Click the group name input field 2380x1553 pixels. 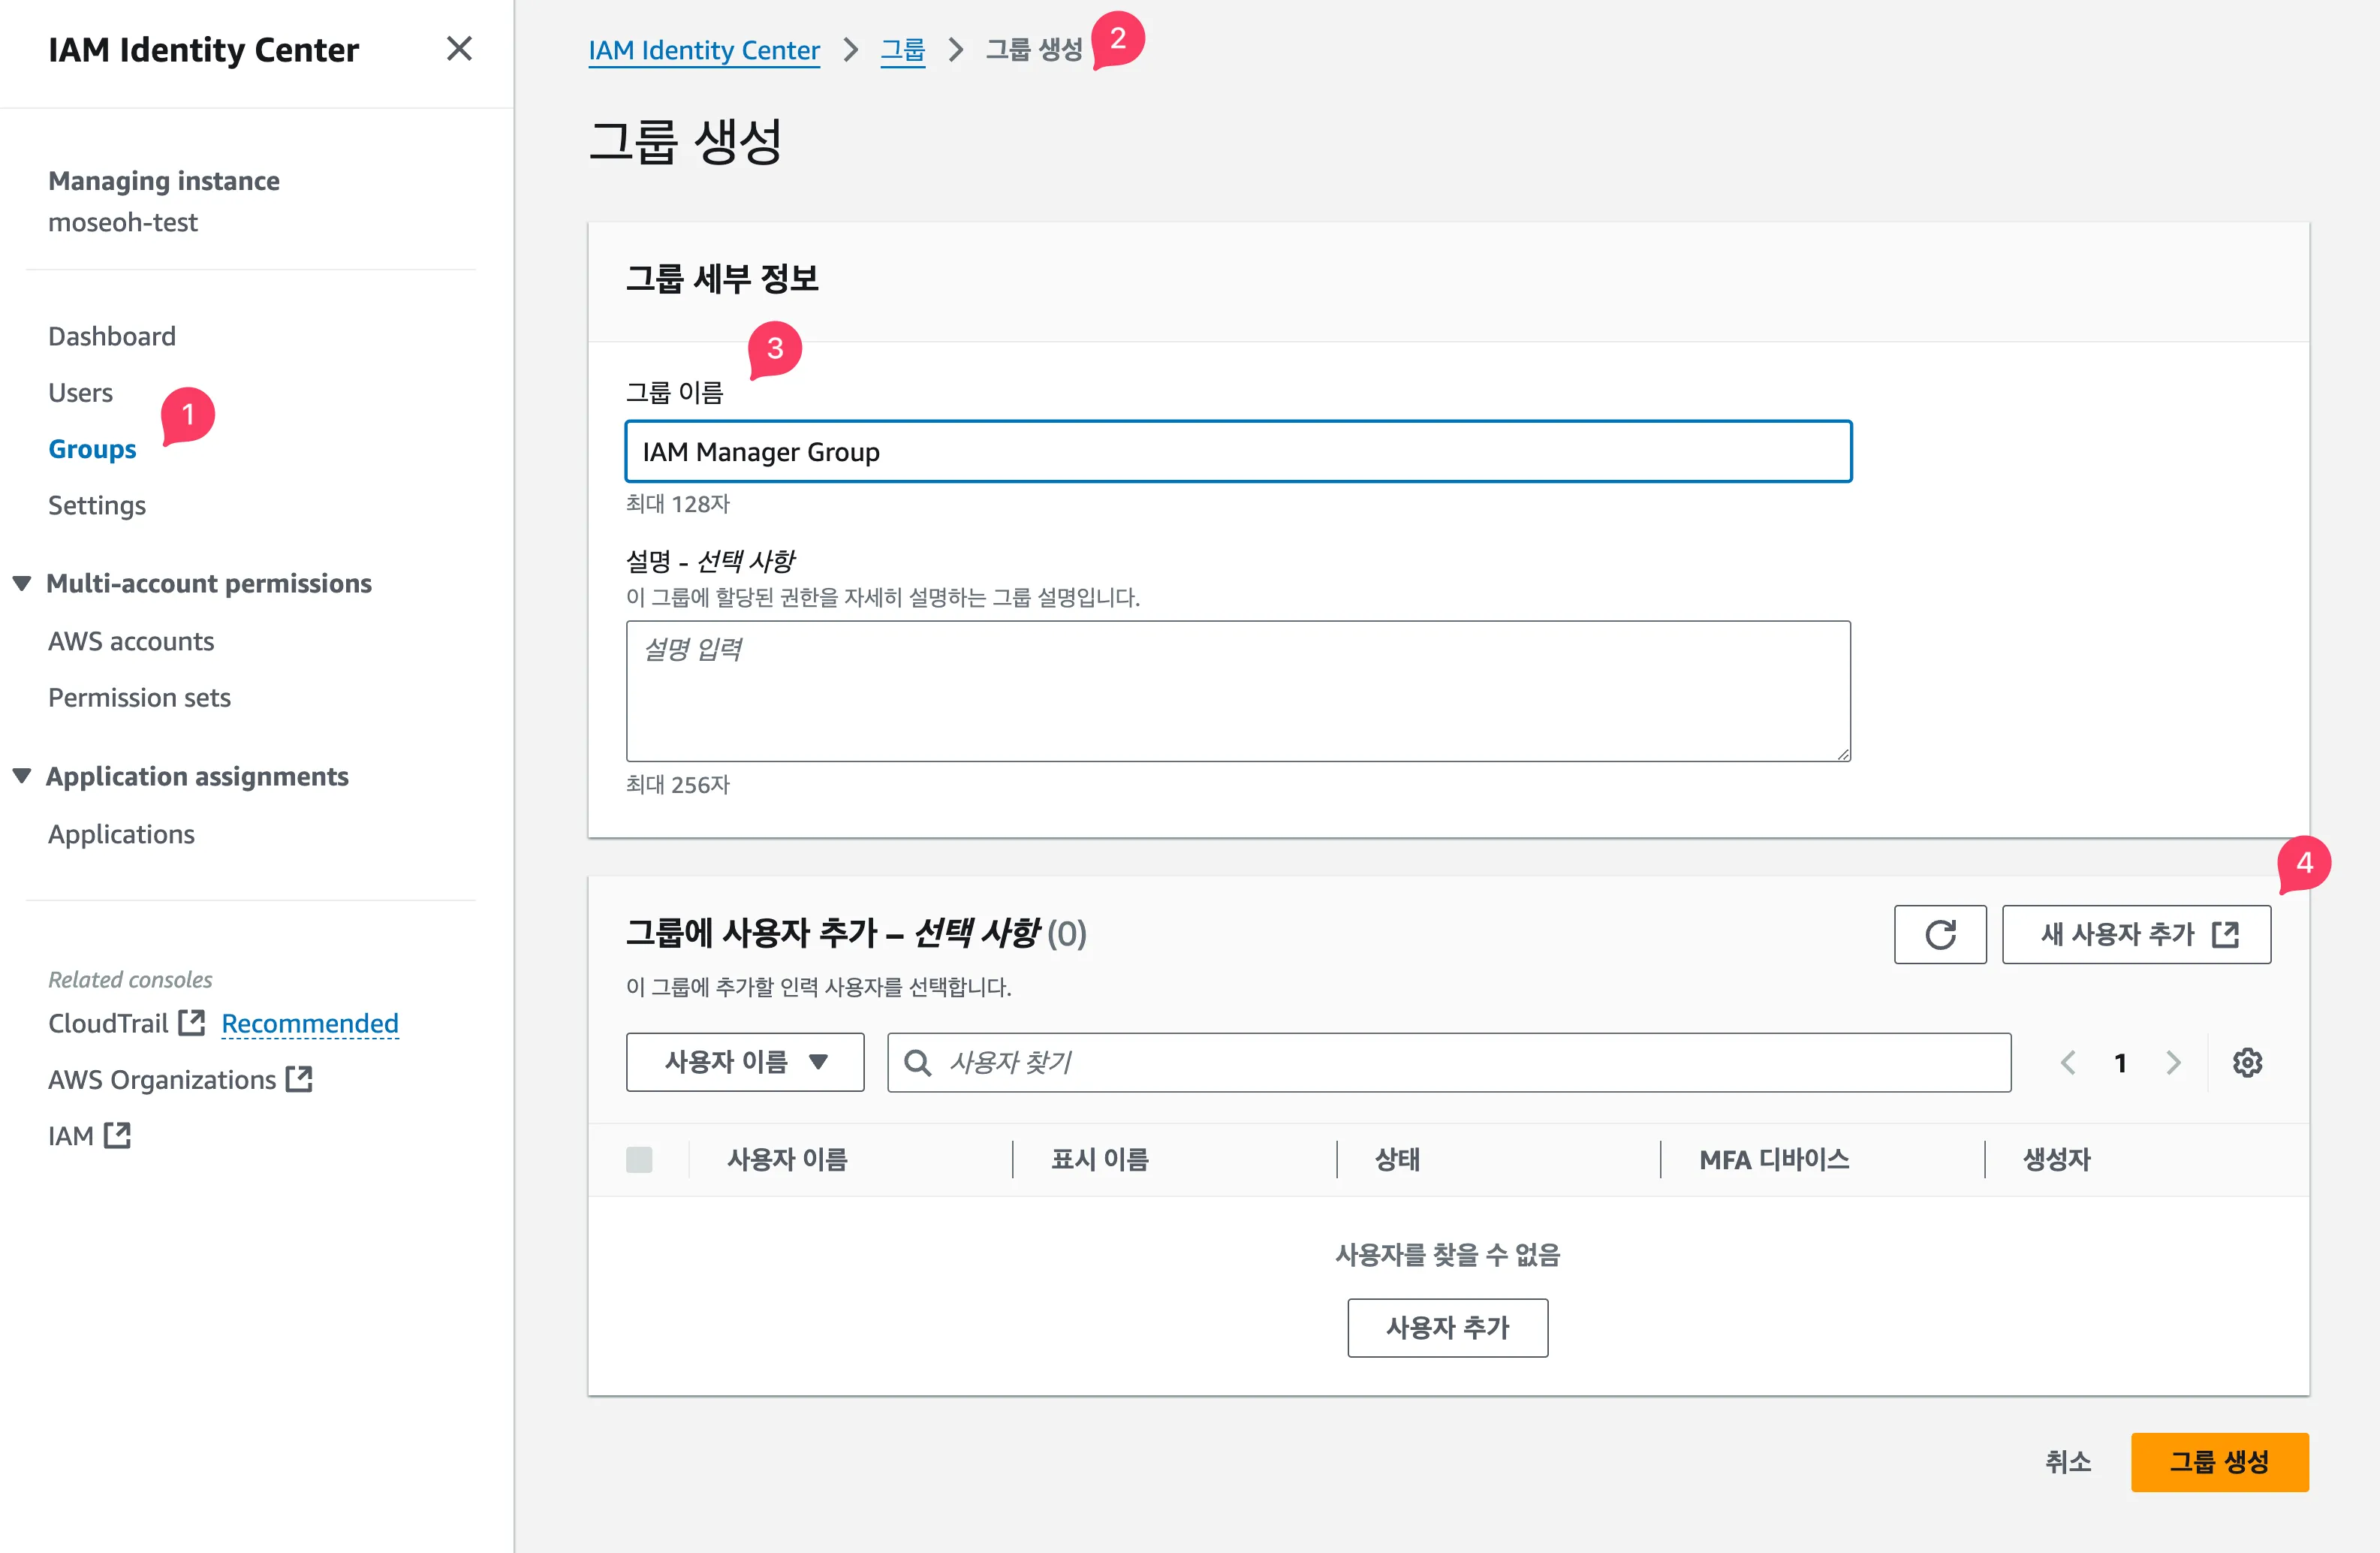(x=1238, y=451)
